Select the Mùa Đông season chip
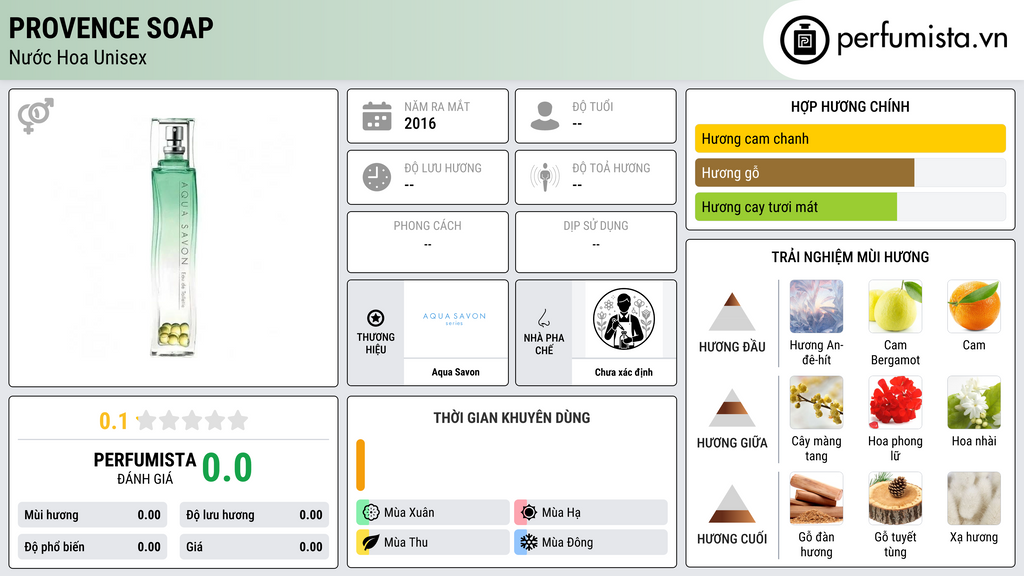Viewport: 1024px width, 576px height. (x=591, y=542)
